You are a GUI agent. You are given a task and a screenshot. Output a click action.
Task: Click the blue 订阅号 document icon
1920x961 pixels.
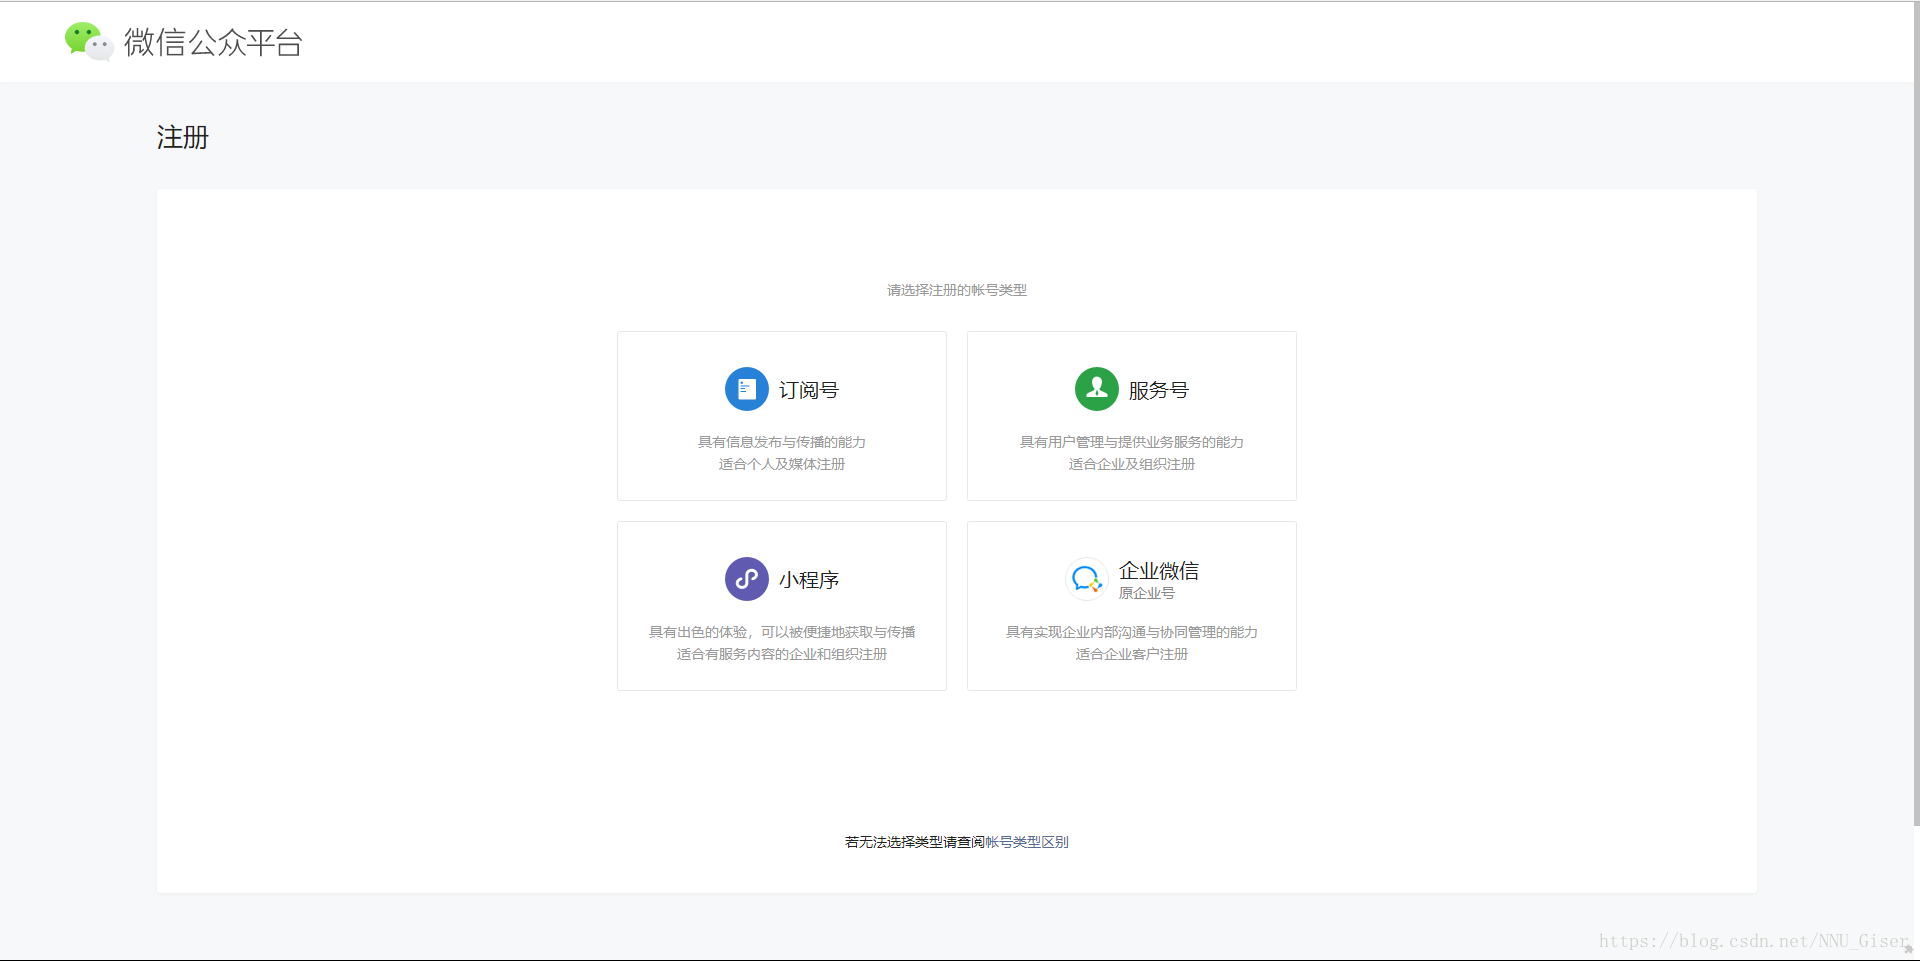click(x=746, y=389)
